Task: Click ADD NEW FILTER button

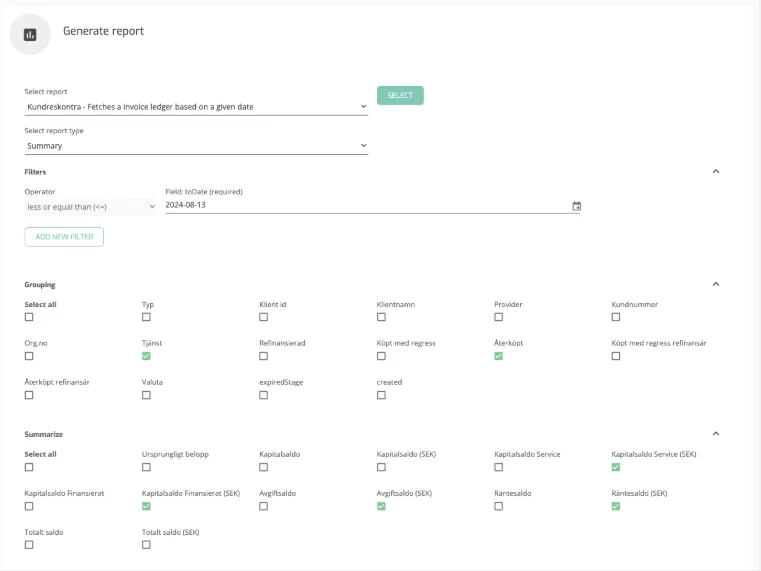Action: coord(64,237)
